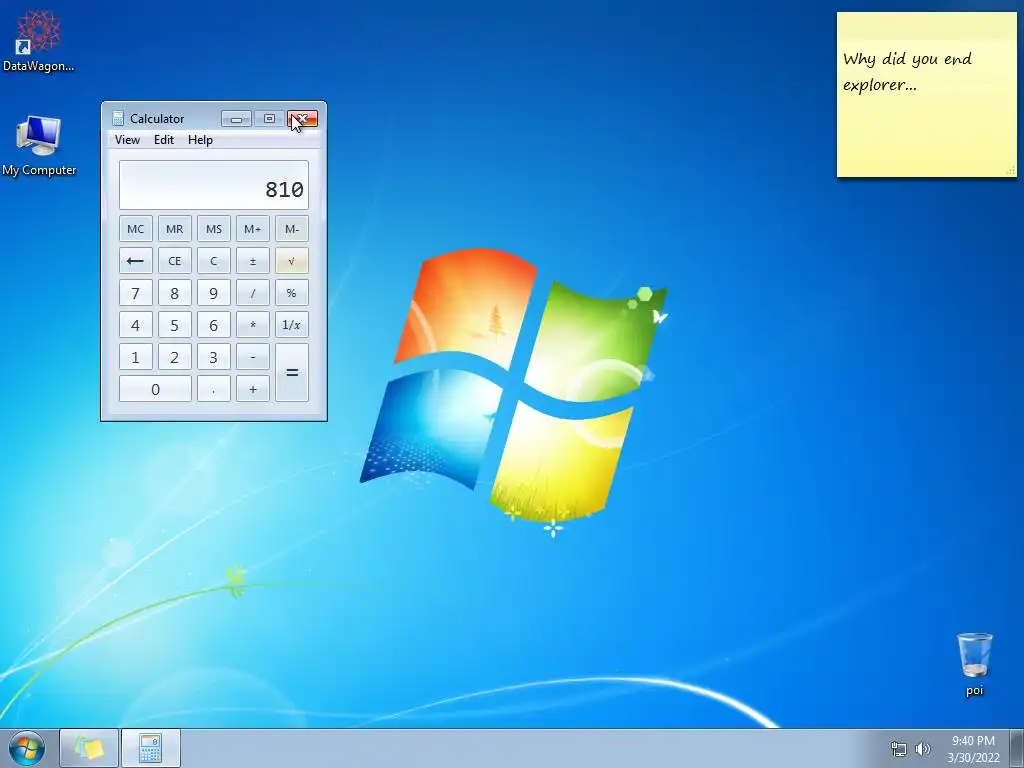
Task: Click the MS memory store button
Action: [214, 229]
